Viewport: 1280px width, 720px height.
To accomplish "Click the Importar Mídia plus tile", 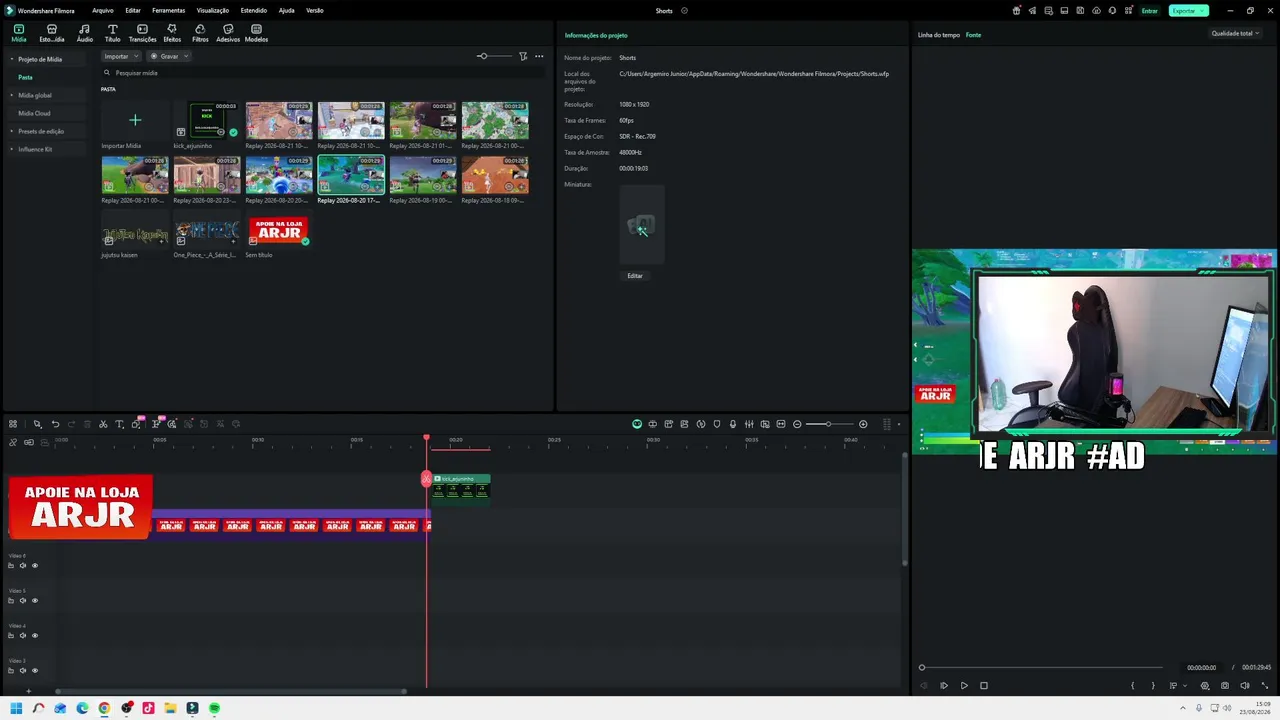I will coord(135,120).
